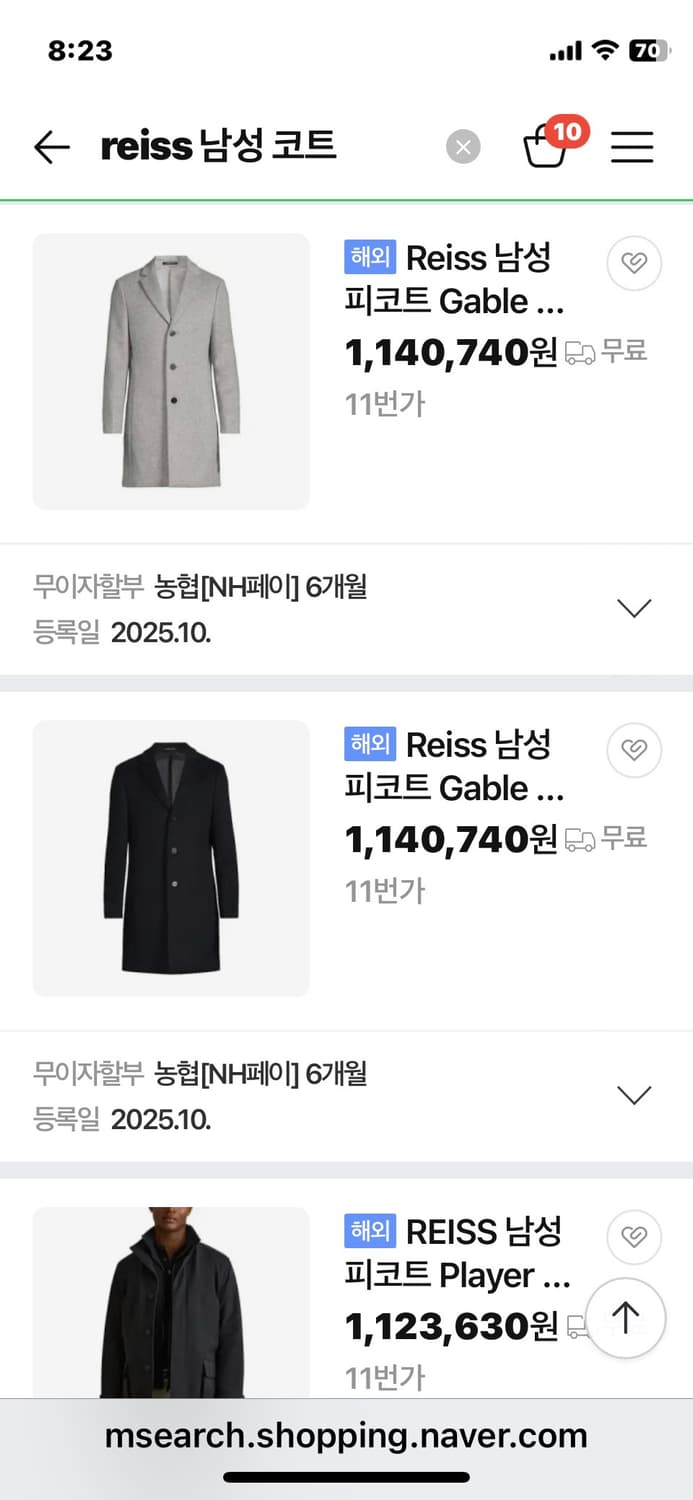Open the gray coat product thumbnail

pos(170,371)
